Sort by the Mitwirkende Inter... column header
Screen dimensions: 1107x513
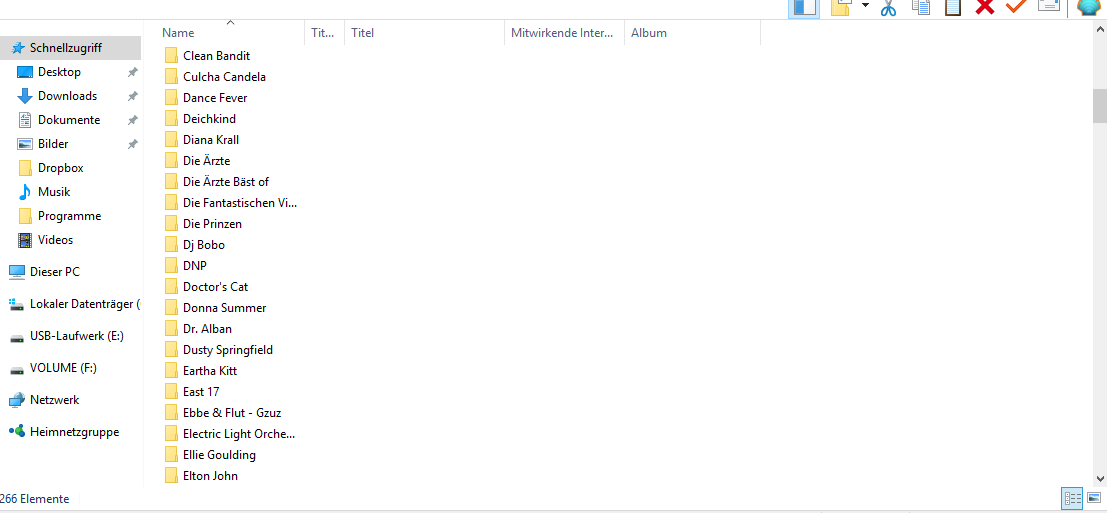564,33
